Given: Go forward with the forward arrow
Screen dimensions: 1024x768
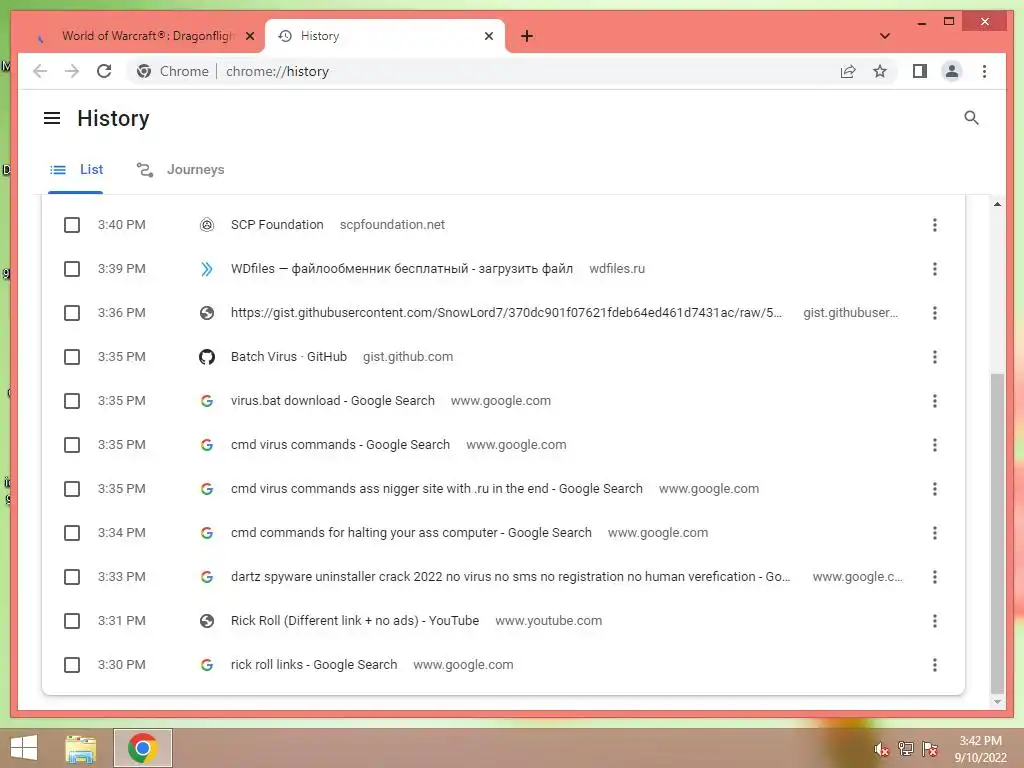Looking at the screenshot, I should tap(72, 71).
